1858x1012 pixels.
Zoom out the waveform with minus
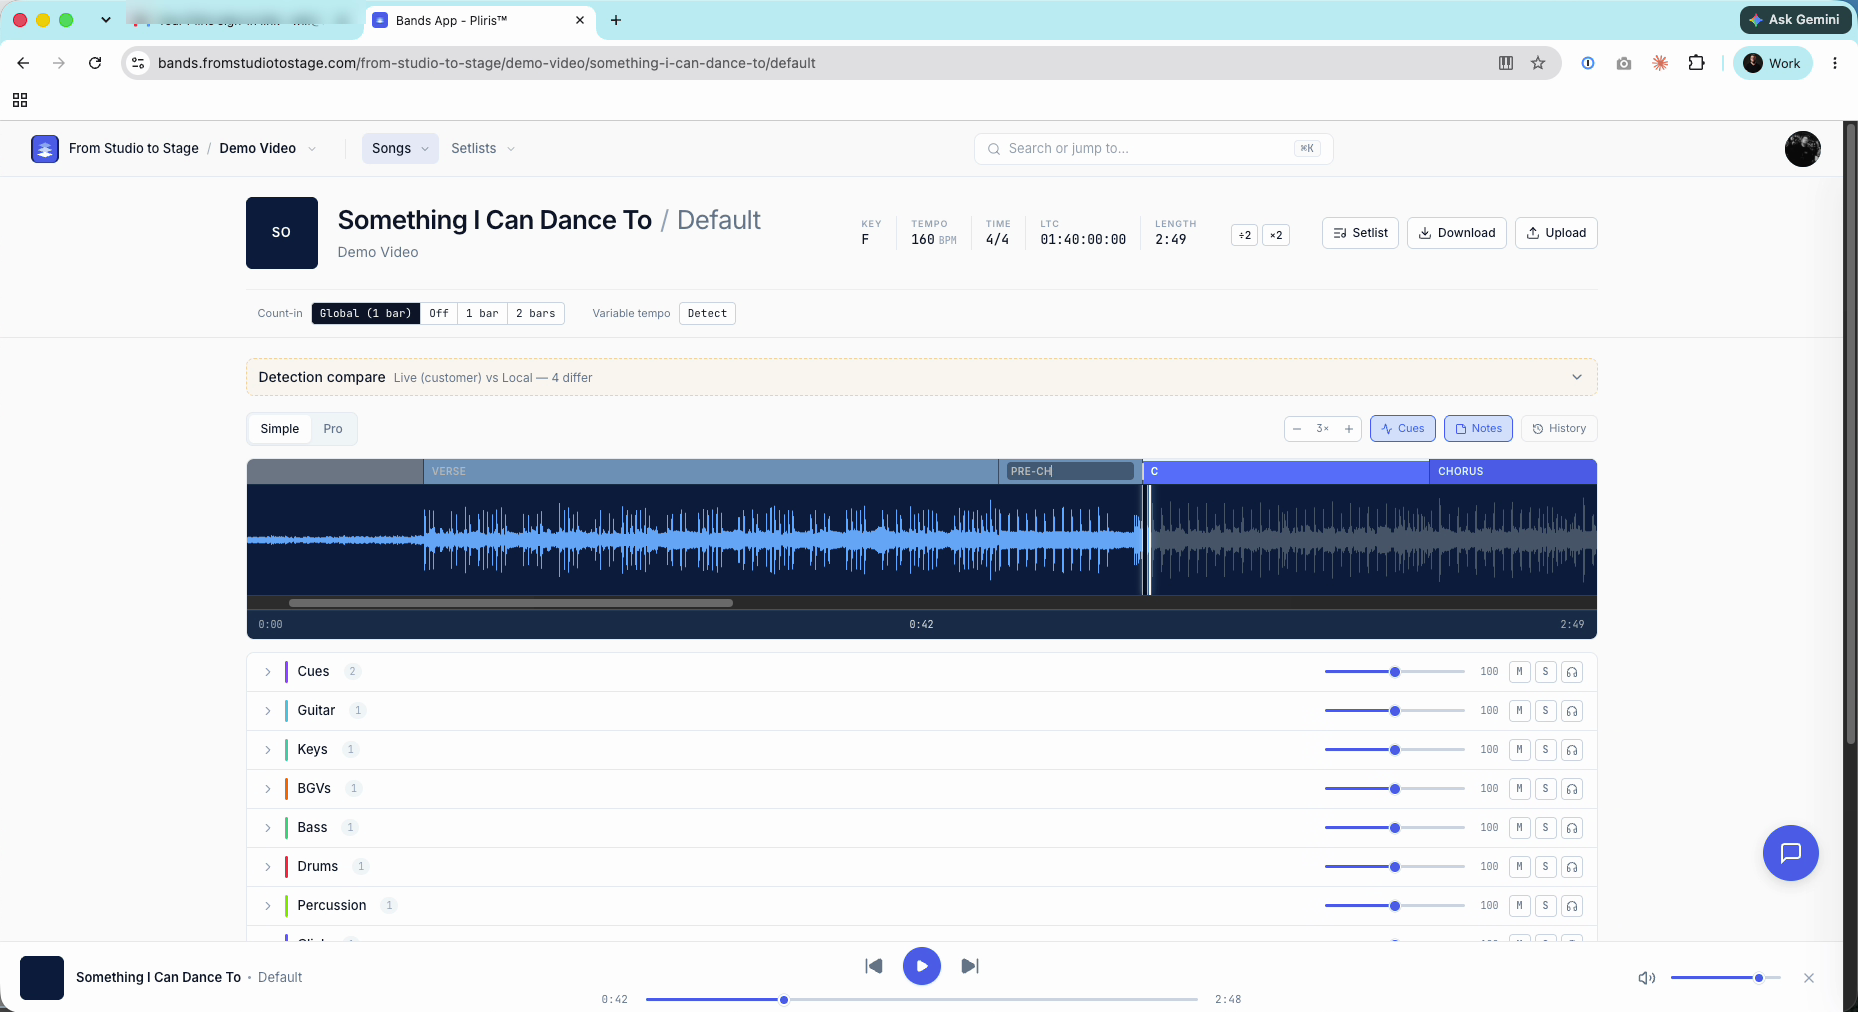(1297, 429)
